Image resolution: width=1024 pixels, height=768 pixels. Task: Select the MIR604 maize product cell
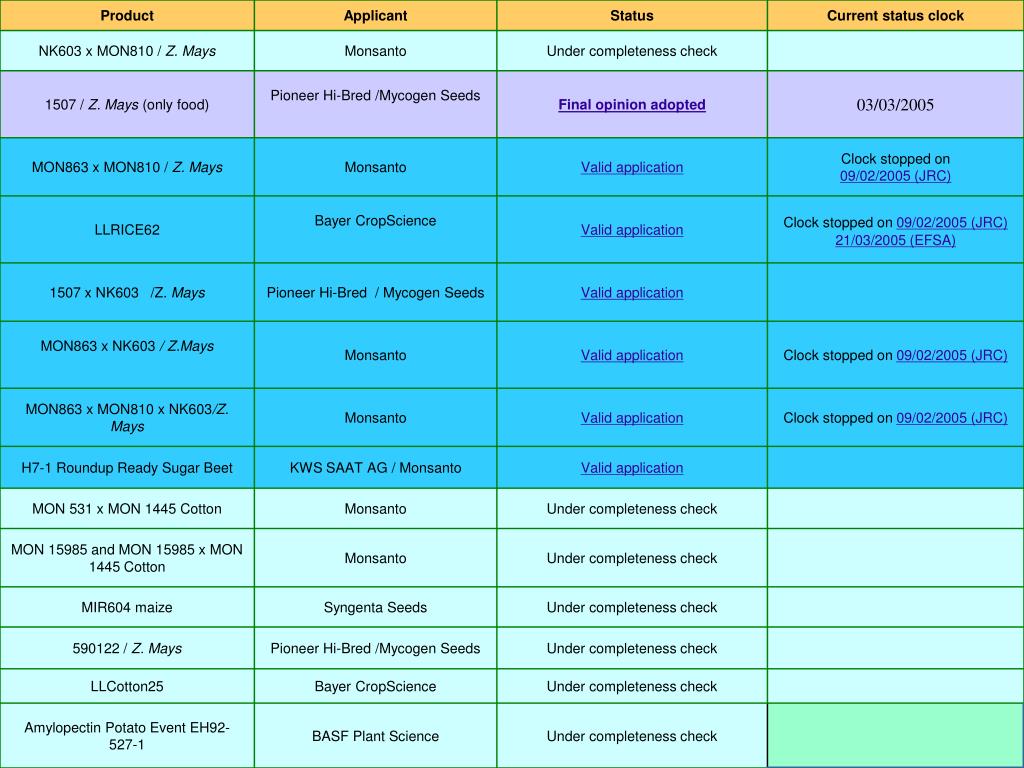pos(127,608)
